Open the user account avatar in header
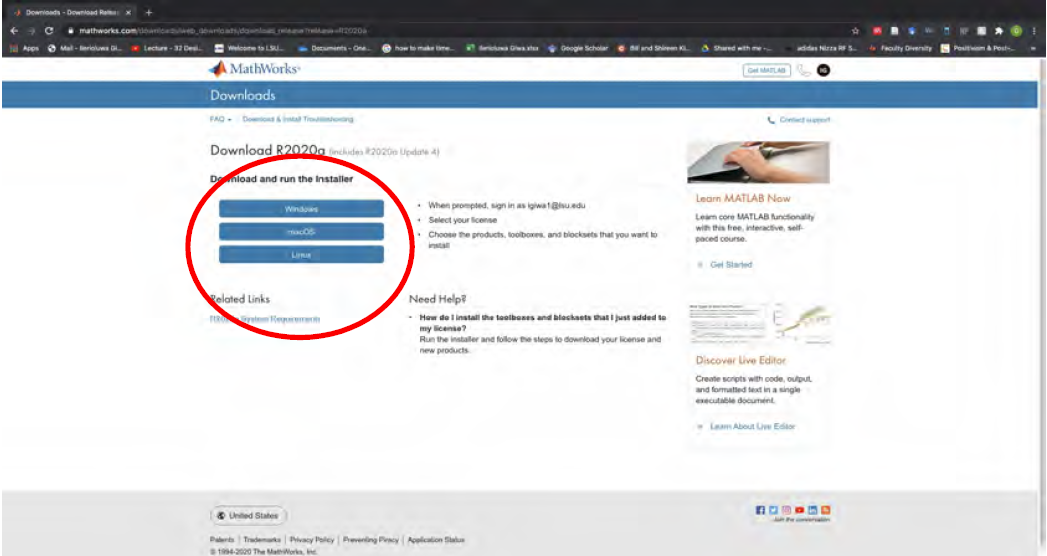1047x556 pixels. (x=824, y=70)
